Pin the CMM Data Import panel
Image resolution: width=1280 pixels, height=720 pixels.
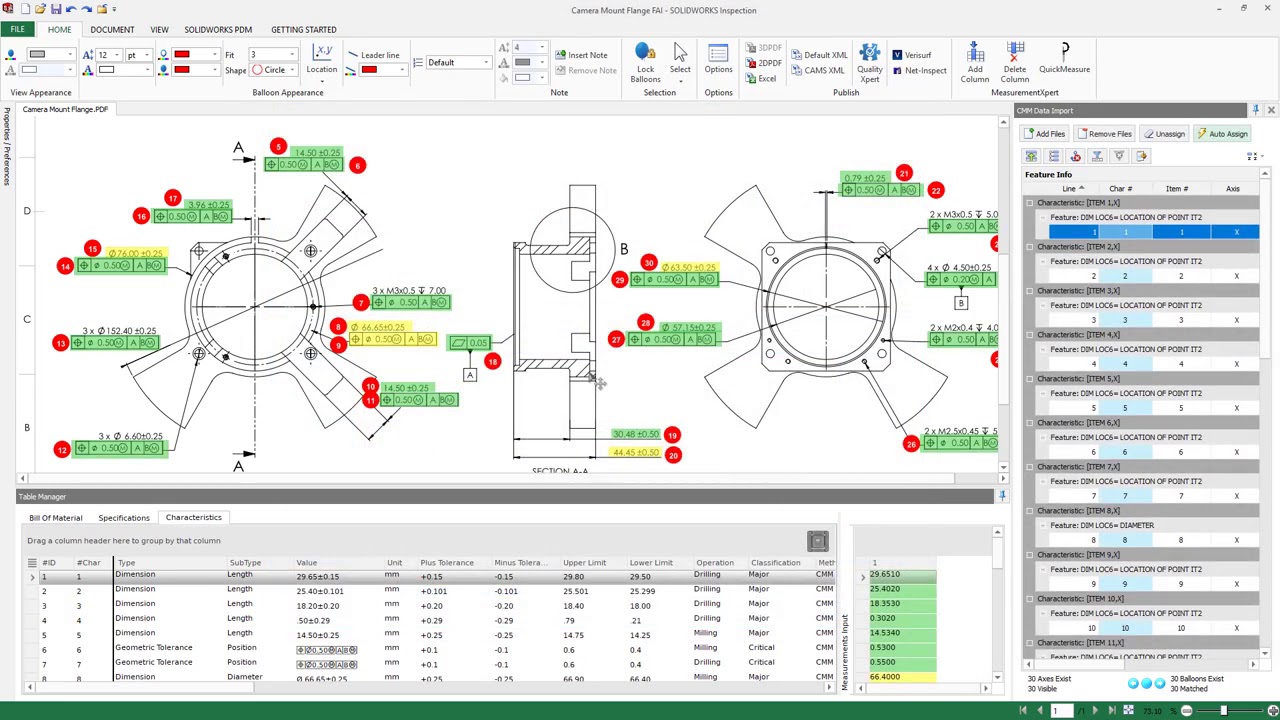tap(1256, 110)
